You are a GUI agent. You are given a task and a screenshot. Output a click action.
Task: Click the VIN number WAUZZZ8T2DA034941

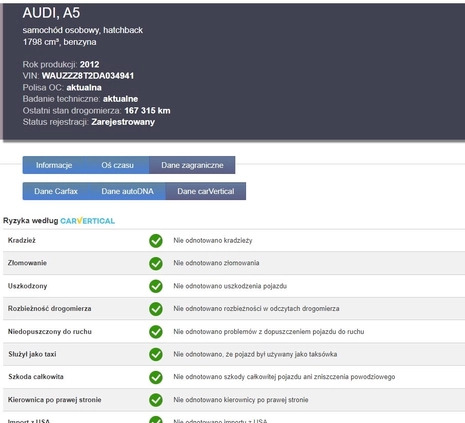pyautogui.click(x=88, y=76)
